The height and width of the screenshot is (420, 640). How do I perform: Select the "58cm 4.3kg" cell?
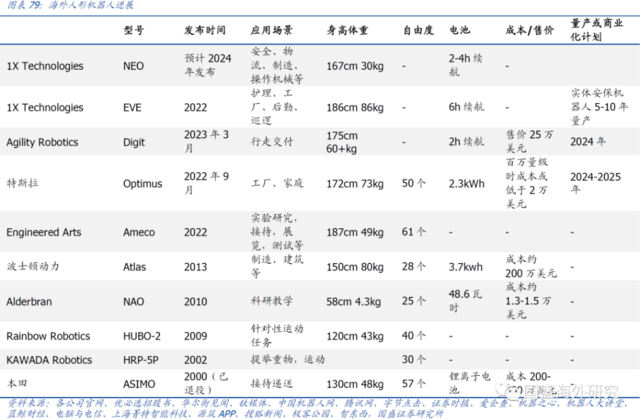tap(353, 302)
